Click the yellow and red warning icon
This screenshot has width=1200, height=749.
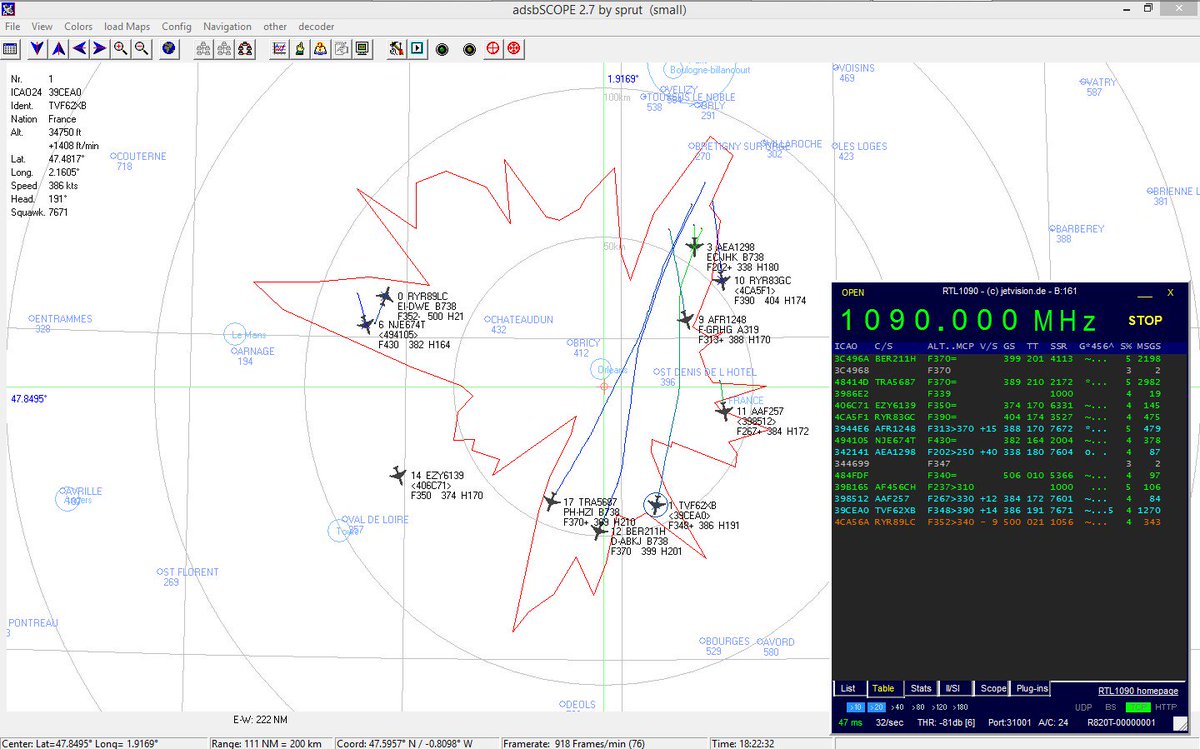point(320,47)
